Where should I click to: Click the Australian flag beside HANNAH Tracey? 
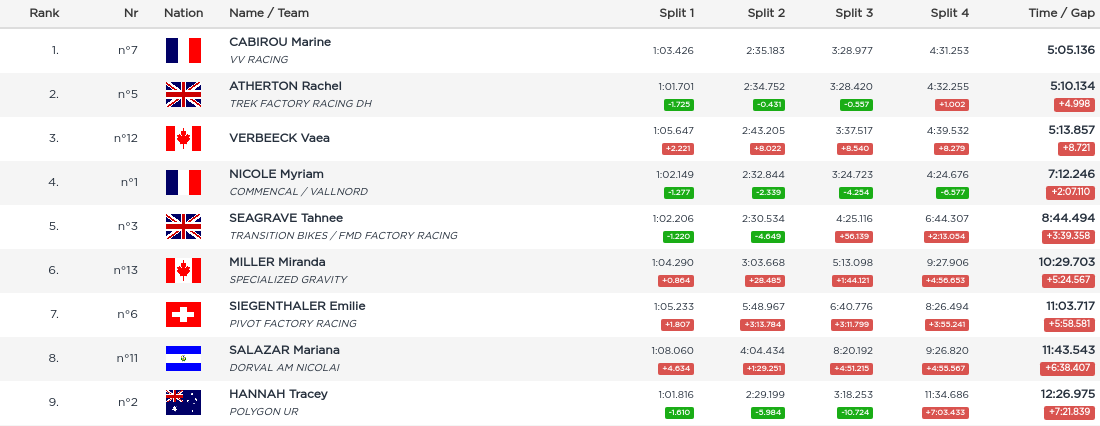pyautogui.click(x=183, y=402)
